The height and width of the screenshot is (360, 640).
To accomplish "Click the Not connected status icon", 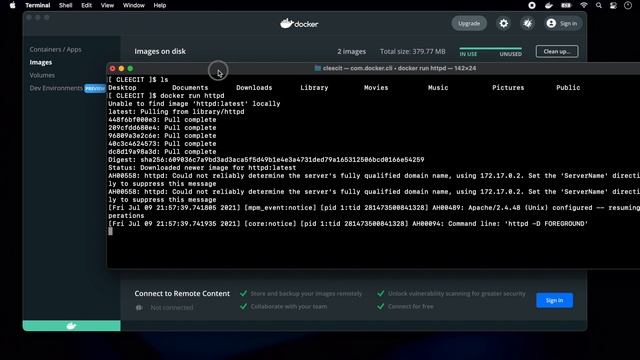I will tap(139, 307).
